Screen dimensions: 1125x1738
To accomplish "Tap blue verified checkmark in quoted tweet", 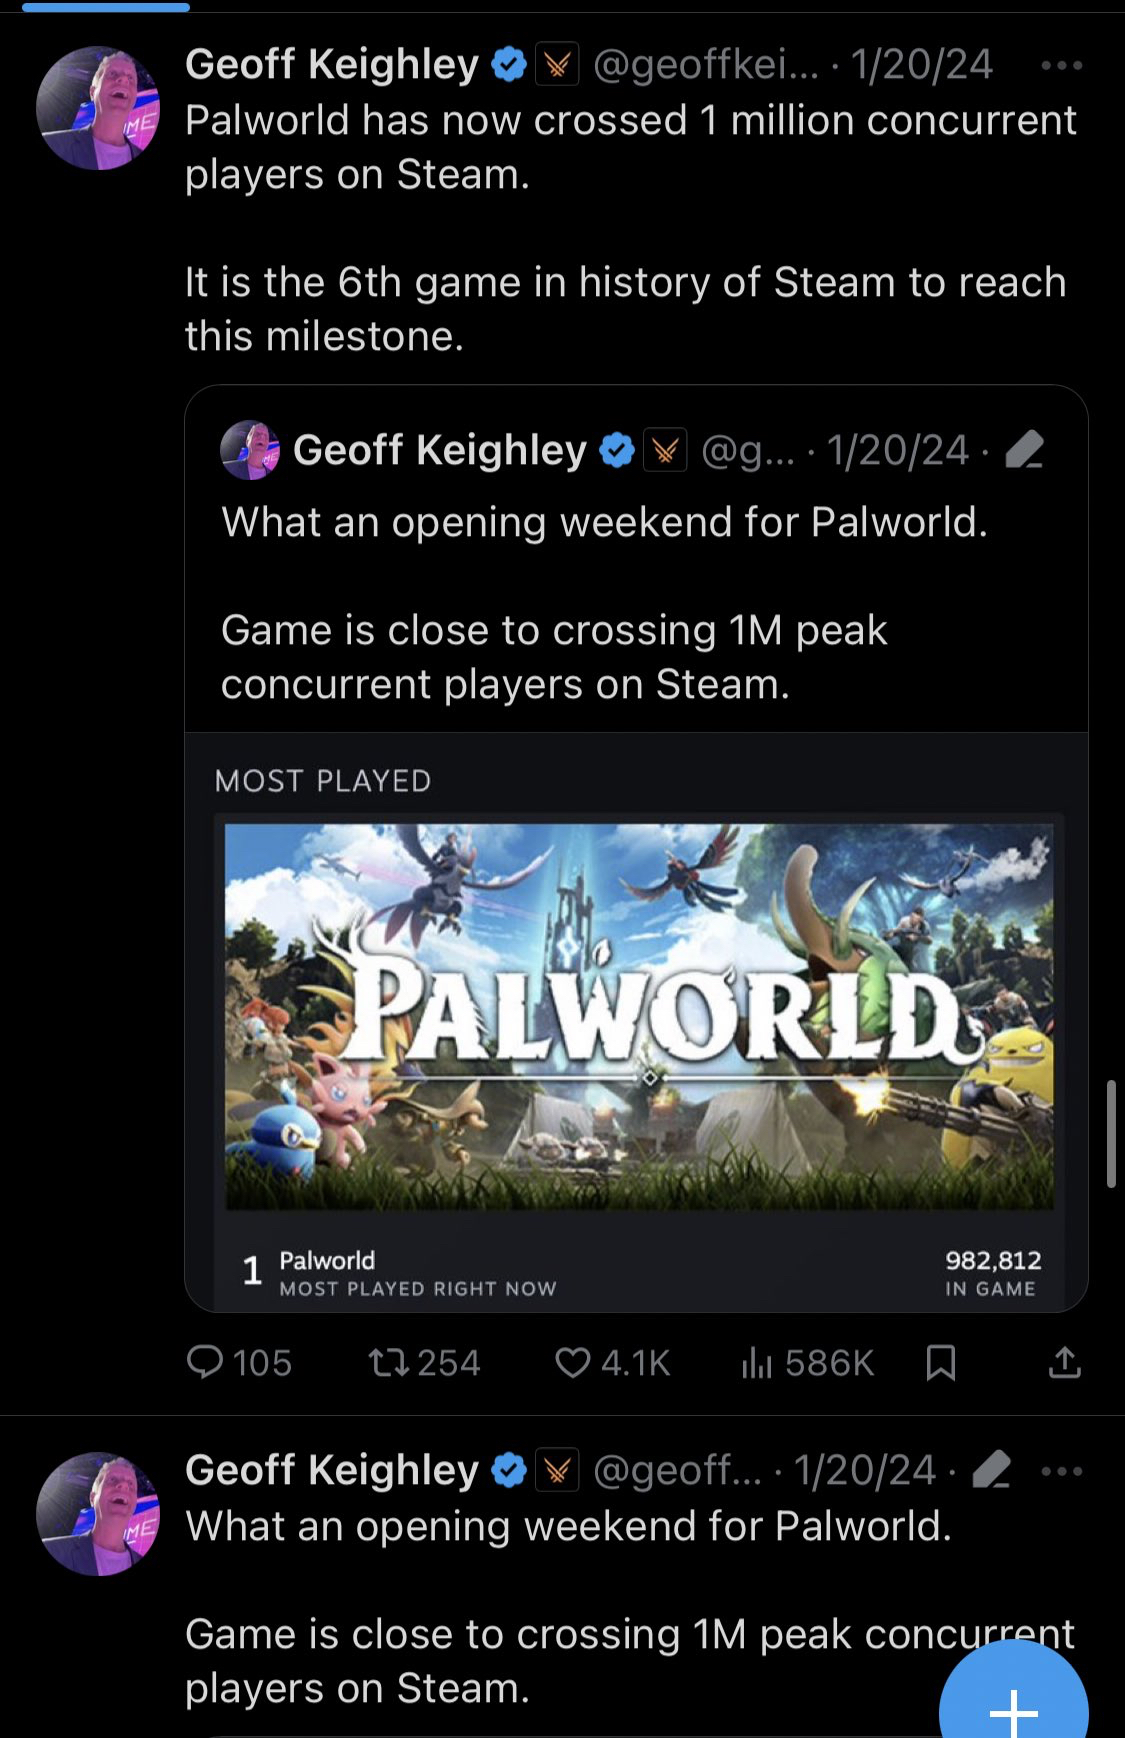I will pyautogui.click(x=617, y=450).
